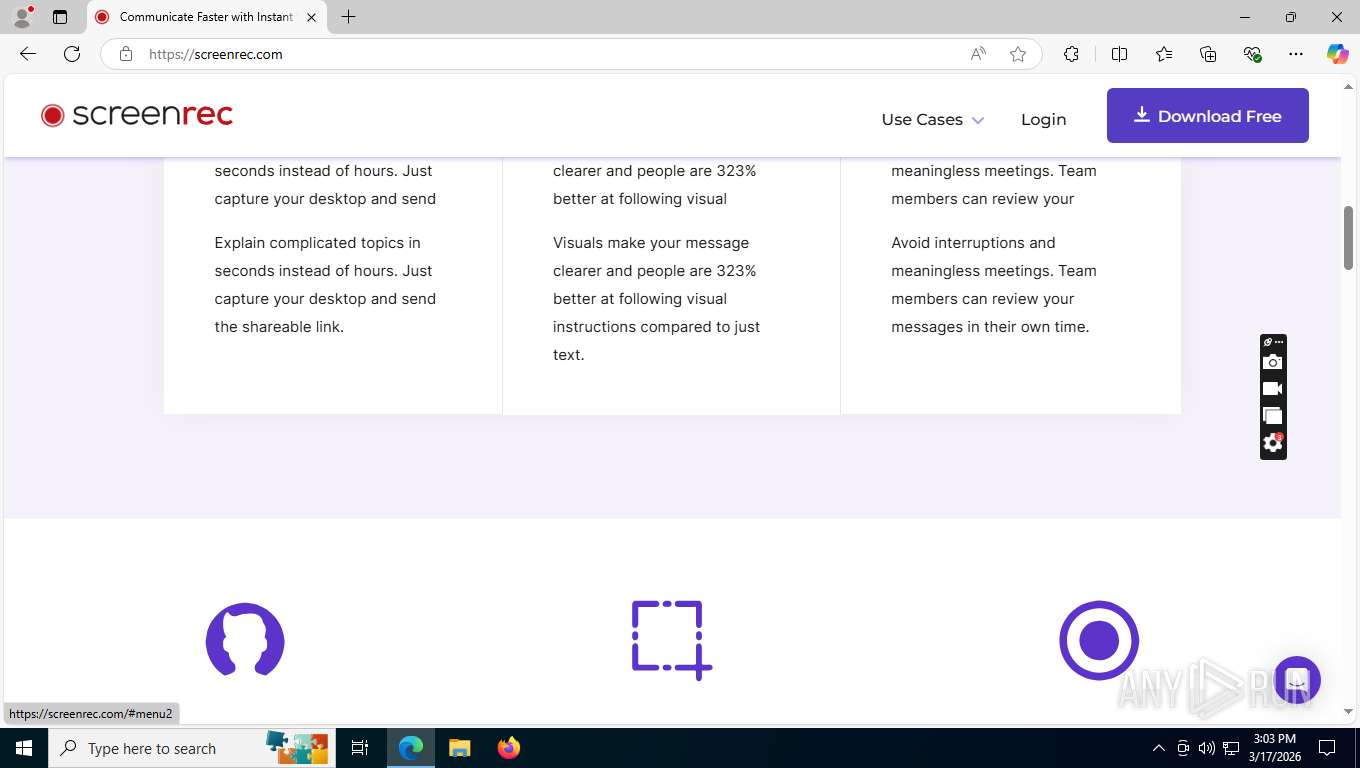Click the Login link

pyautogui.click(x=1043, y=119)
